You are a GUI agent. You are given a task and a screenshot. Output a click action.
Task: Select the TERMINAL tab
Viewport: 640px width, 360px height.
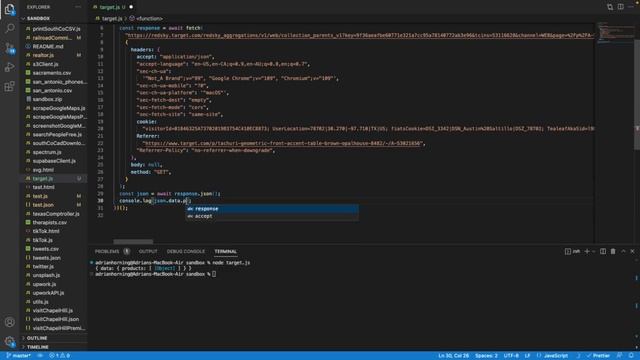click(x=225, y=251)
